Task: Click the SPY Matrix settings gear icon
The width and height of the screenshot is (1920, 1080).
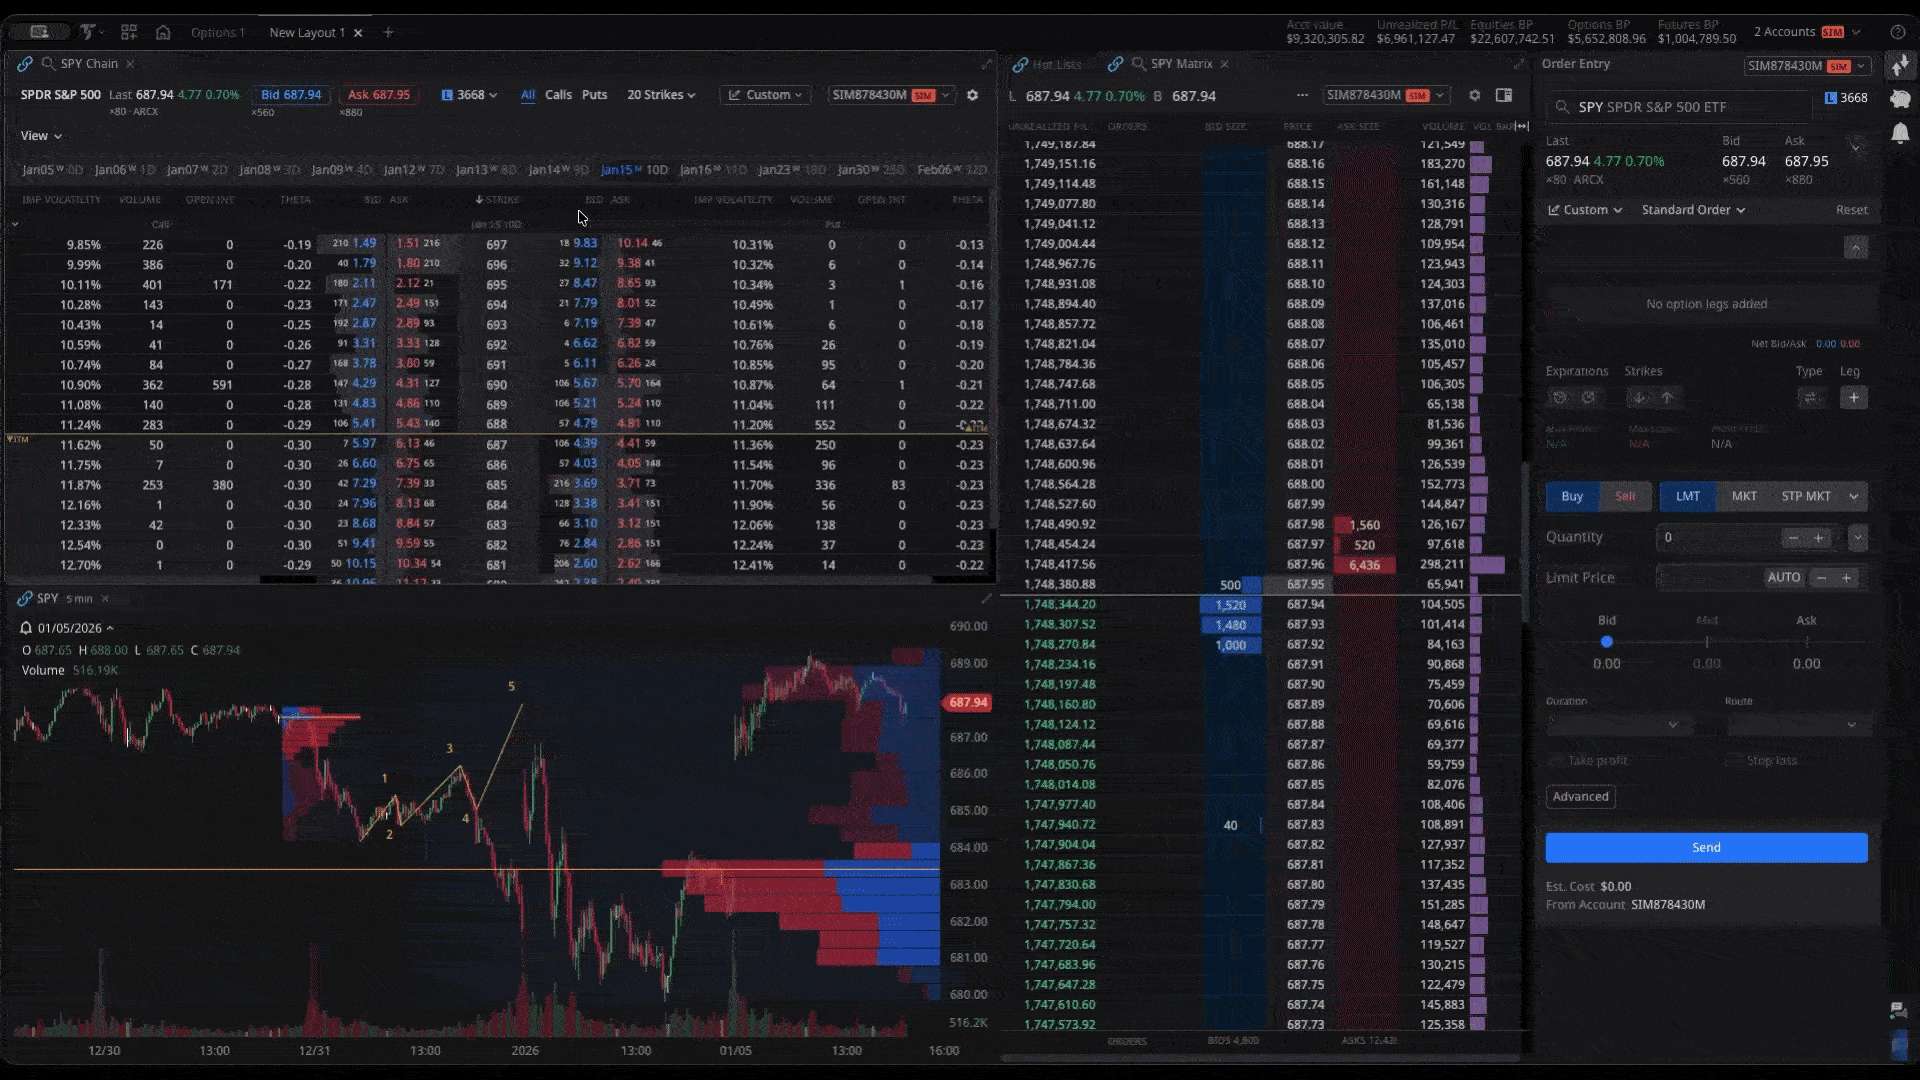Action: tap(1474, 95)
